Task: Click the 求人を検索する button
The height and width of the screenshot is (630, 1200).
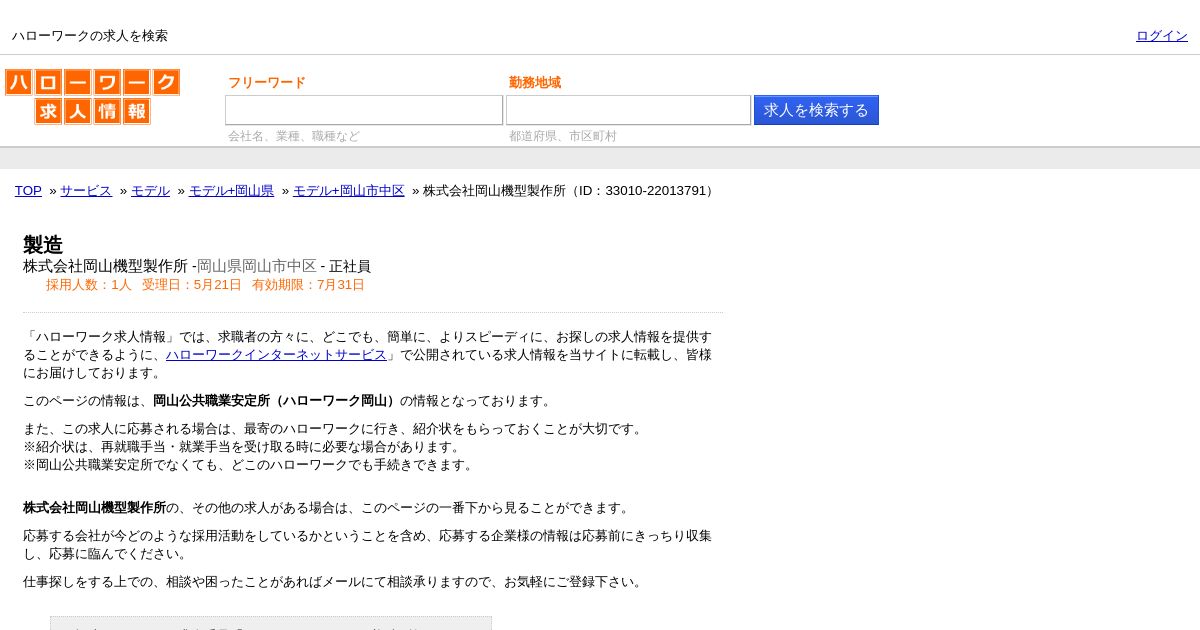Action: (816, 110)
